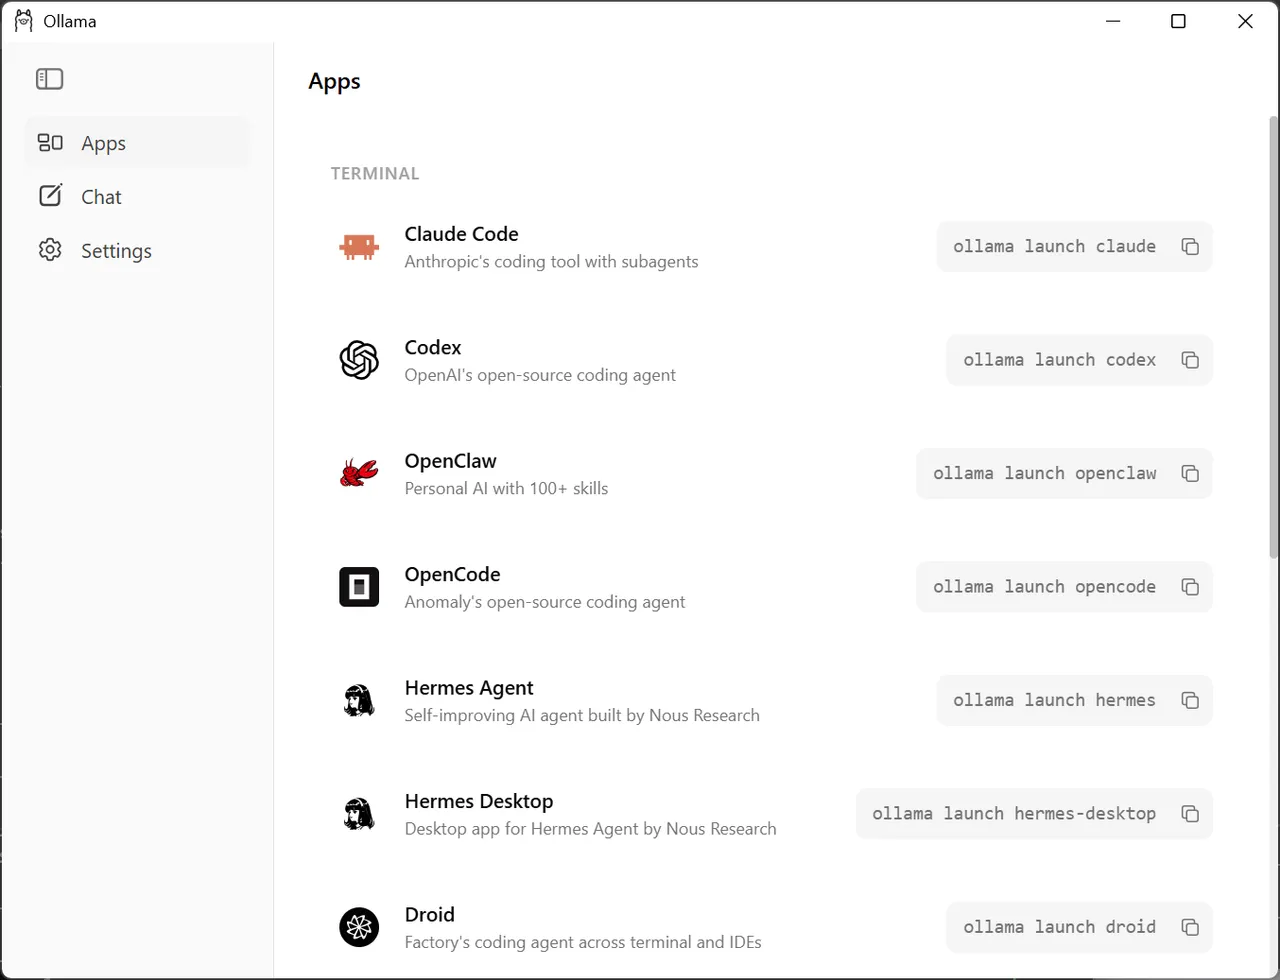Click the Hermes Agent avatar icon
1280x980 pixels.
(x=359, y=700)
